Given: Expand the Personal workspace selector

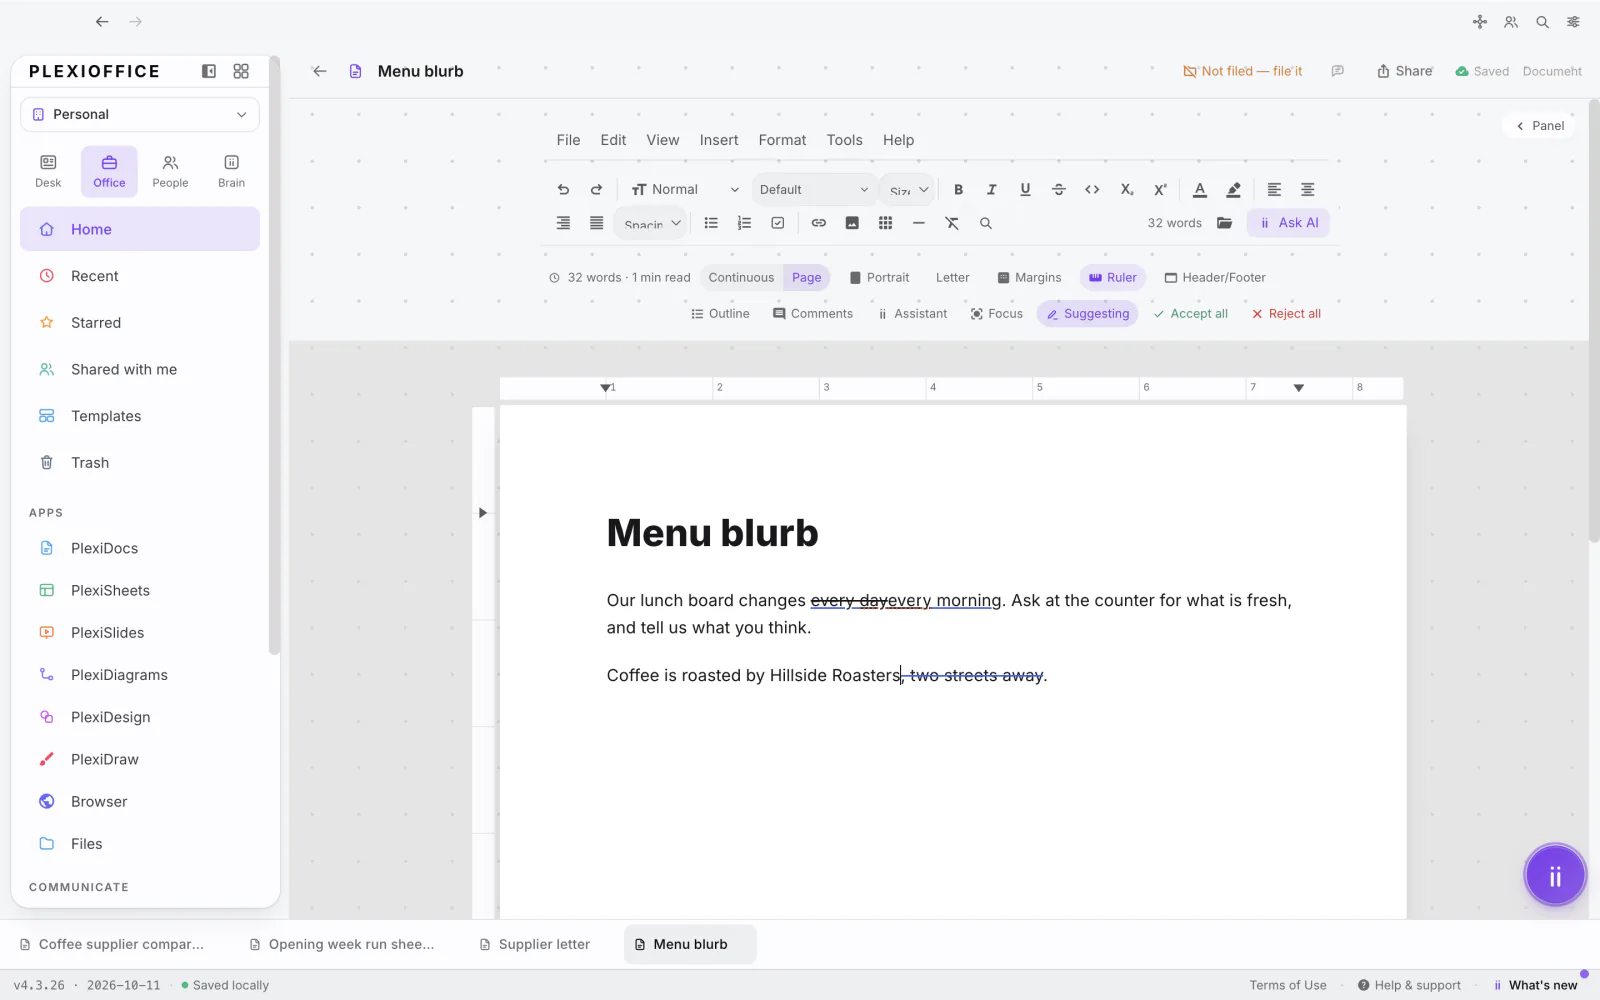Looking at the screenshot, I should tap(140, 114).
